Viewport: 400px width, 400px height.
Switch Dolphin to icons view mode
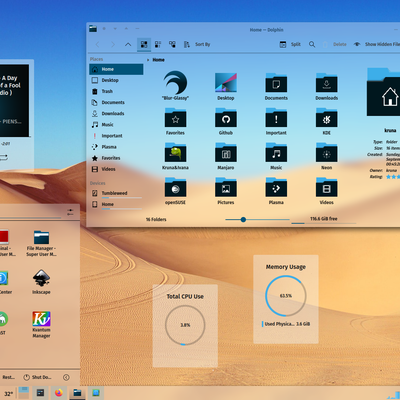click(x=144, y=44)
